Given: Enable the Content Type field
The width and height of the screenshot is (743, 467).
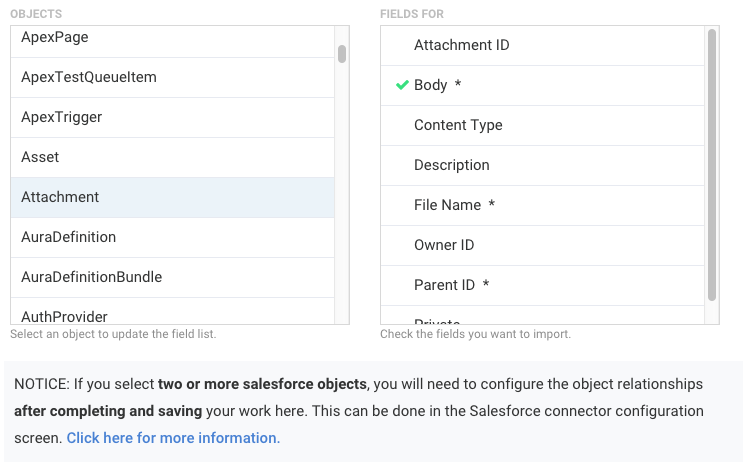Looking at the screenshot, I should 458,125.
